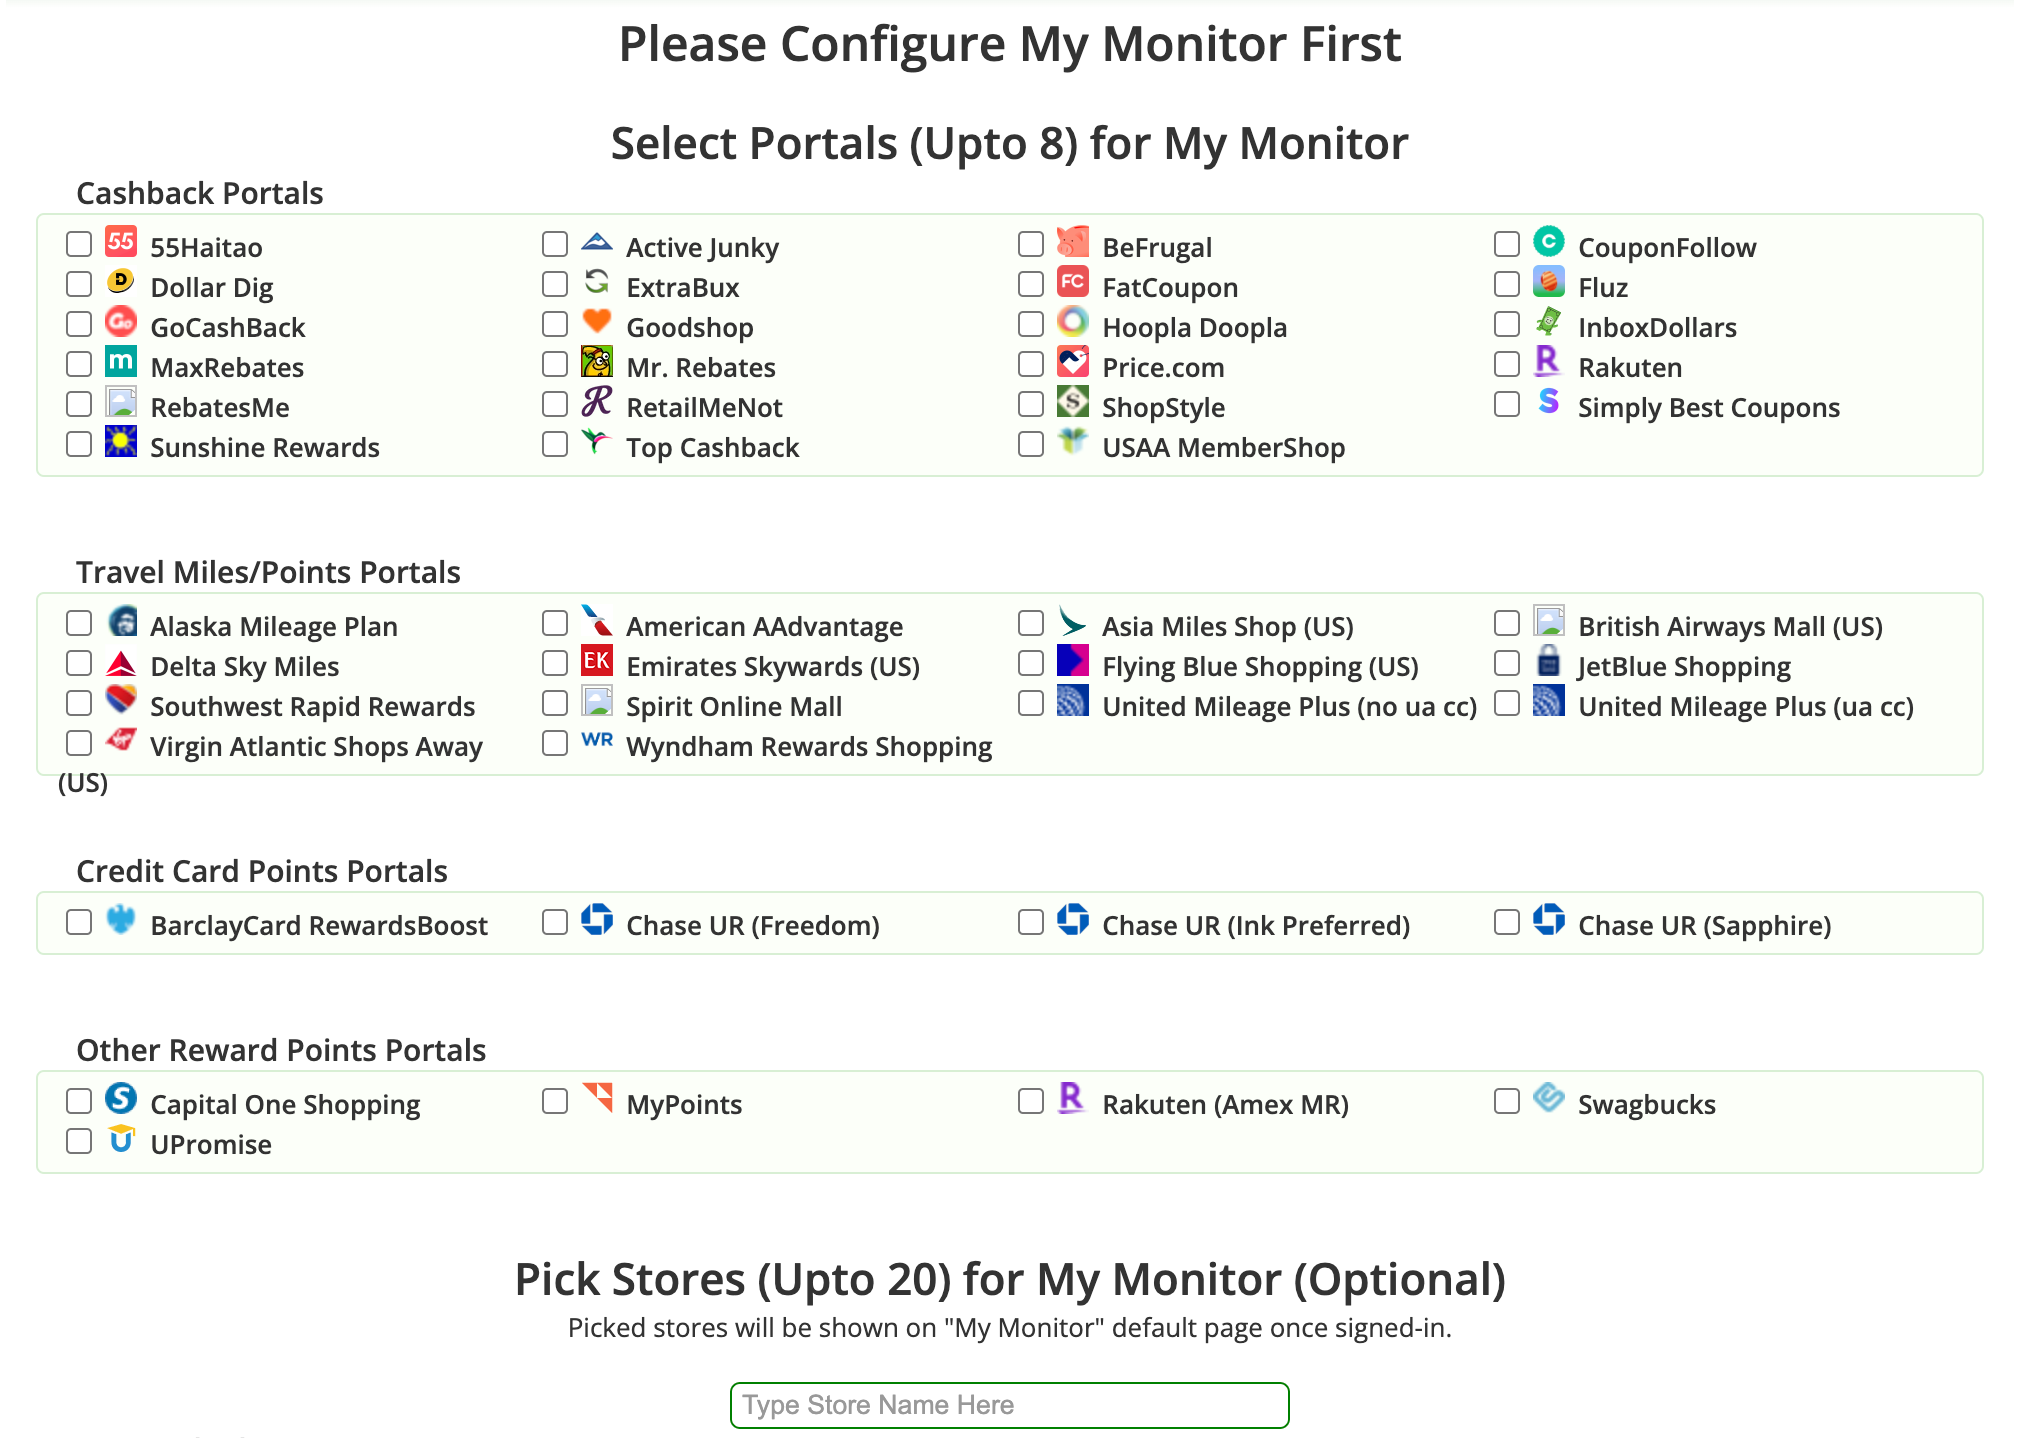Screen dimensions: 2018x1438
Task: Tick the American AAdvantage checkbox
Action: (555, 623)
